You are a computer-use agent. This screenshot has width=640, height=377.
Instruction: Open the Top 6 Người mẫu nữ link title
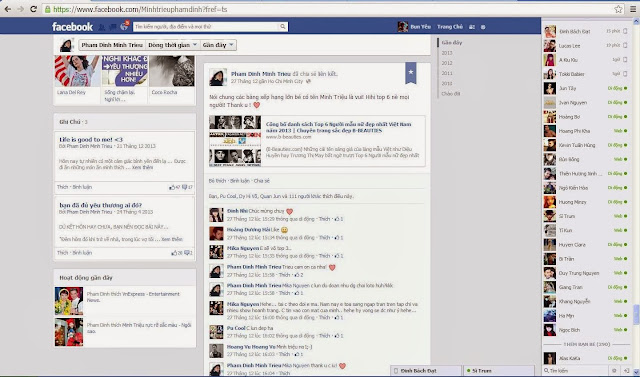[x=338, y=127]
